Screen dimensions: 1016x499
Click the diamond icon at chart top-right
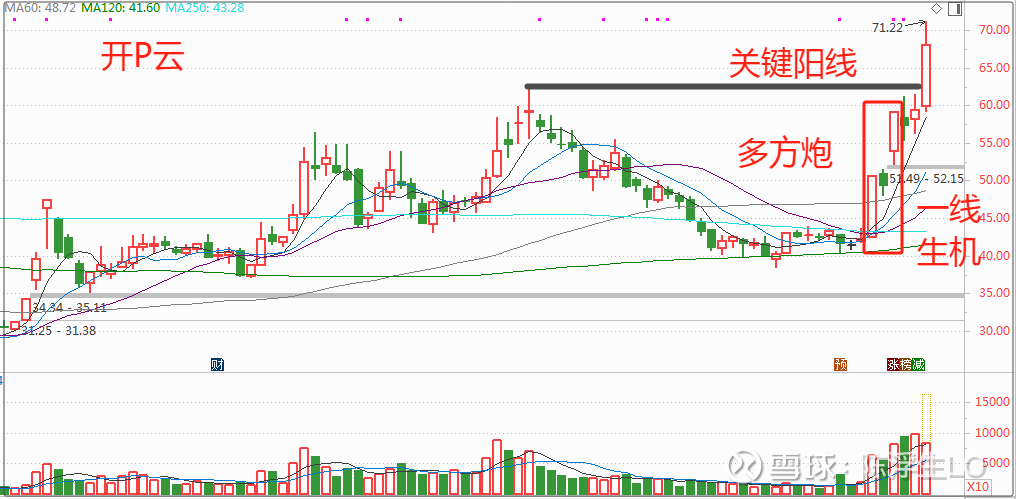(935, 9)
